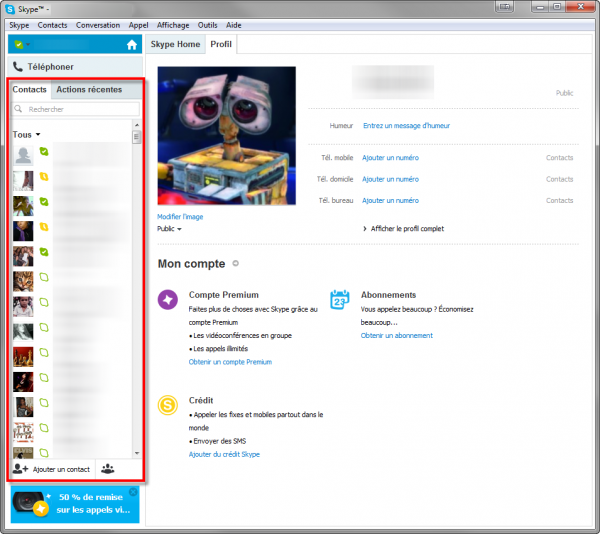Click the Abonnements calendar icon
600x534 pixels.
coord(340,300)
